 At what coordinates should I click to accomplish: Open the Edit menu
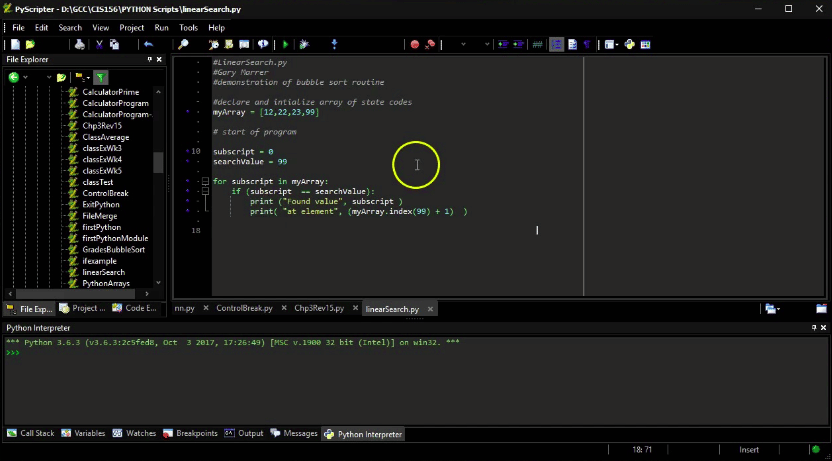(41, 28)
